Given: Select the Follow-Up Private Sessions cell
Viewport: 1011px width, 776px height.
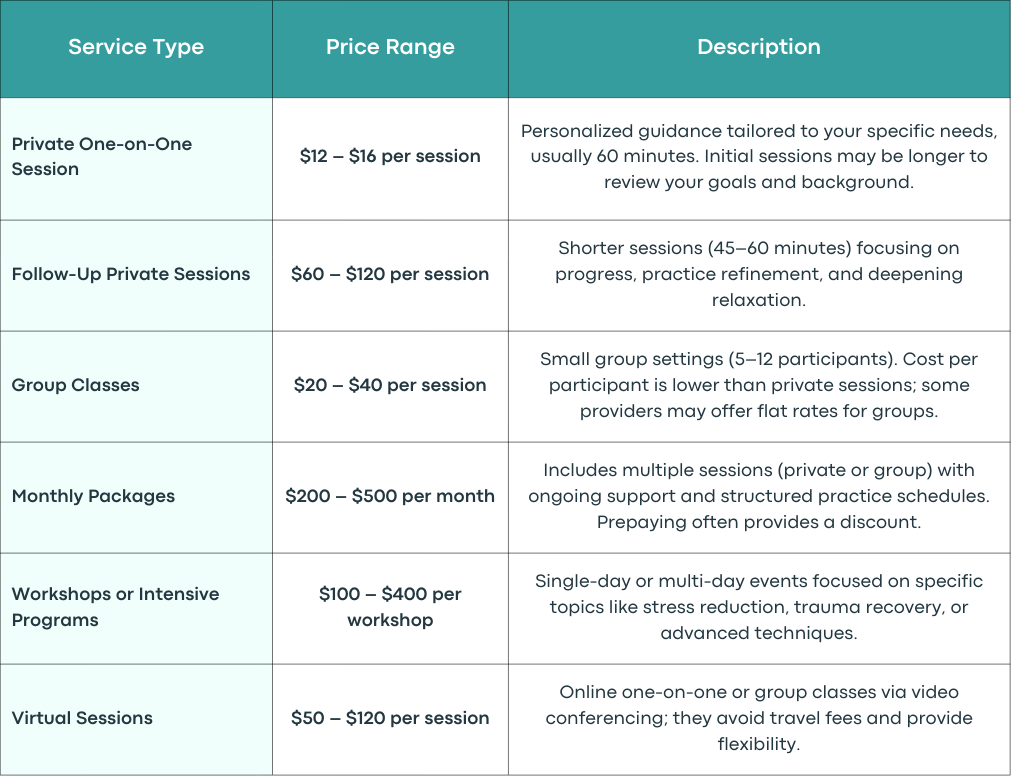Looking at the screenshot, I should tap(136, 276).
